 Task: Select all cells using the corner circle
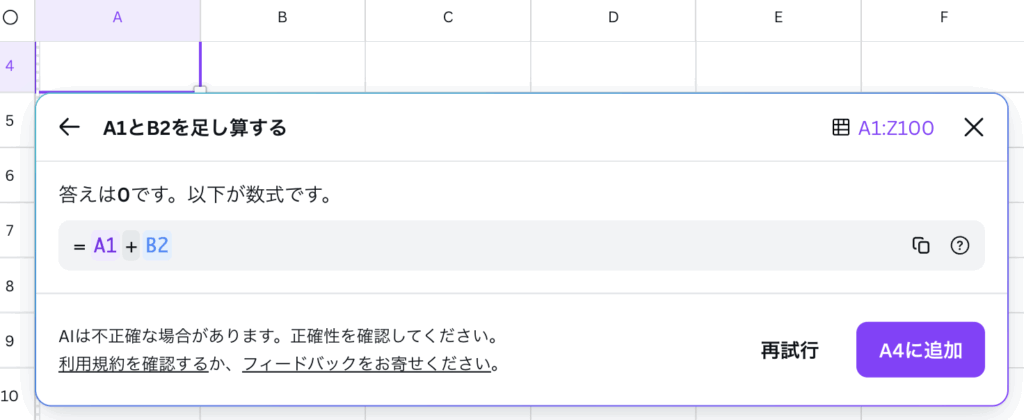[10, 18]
